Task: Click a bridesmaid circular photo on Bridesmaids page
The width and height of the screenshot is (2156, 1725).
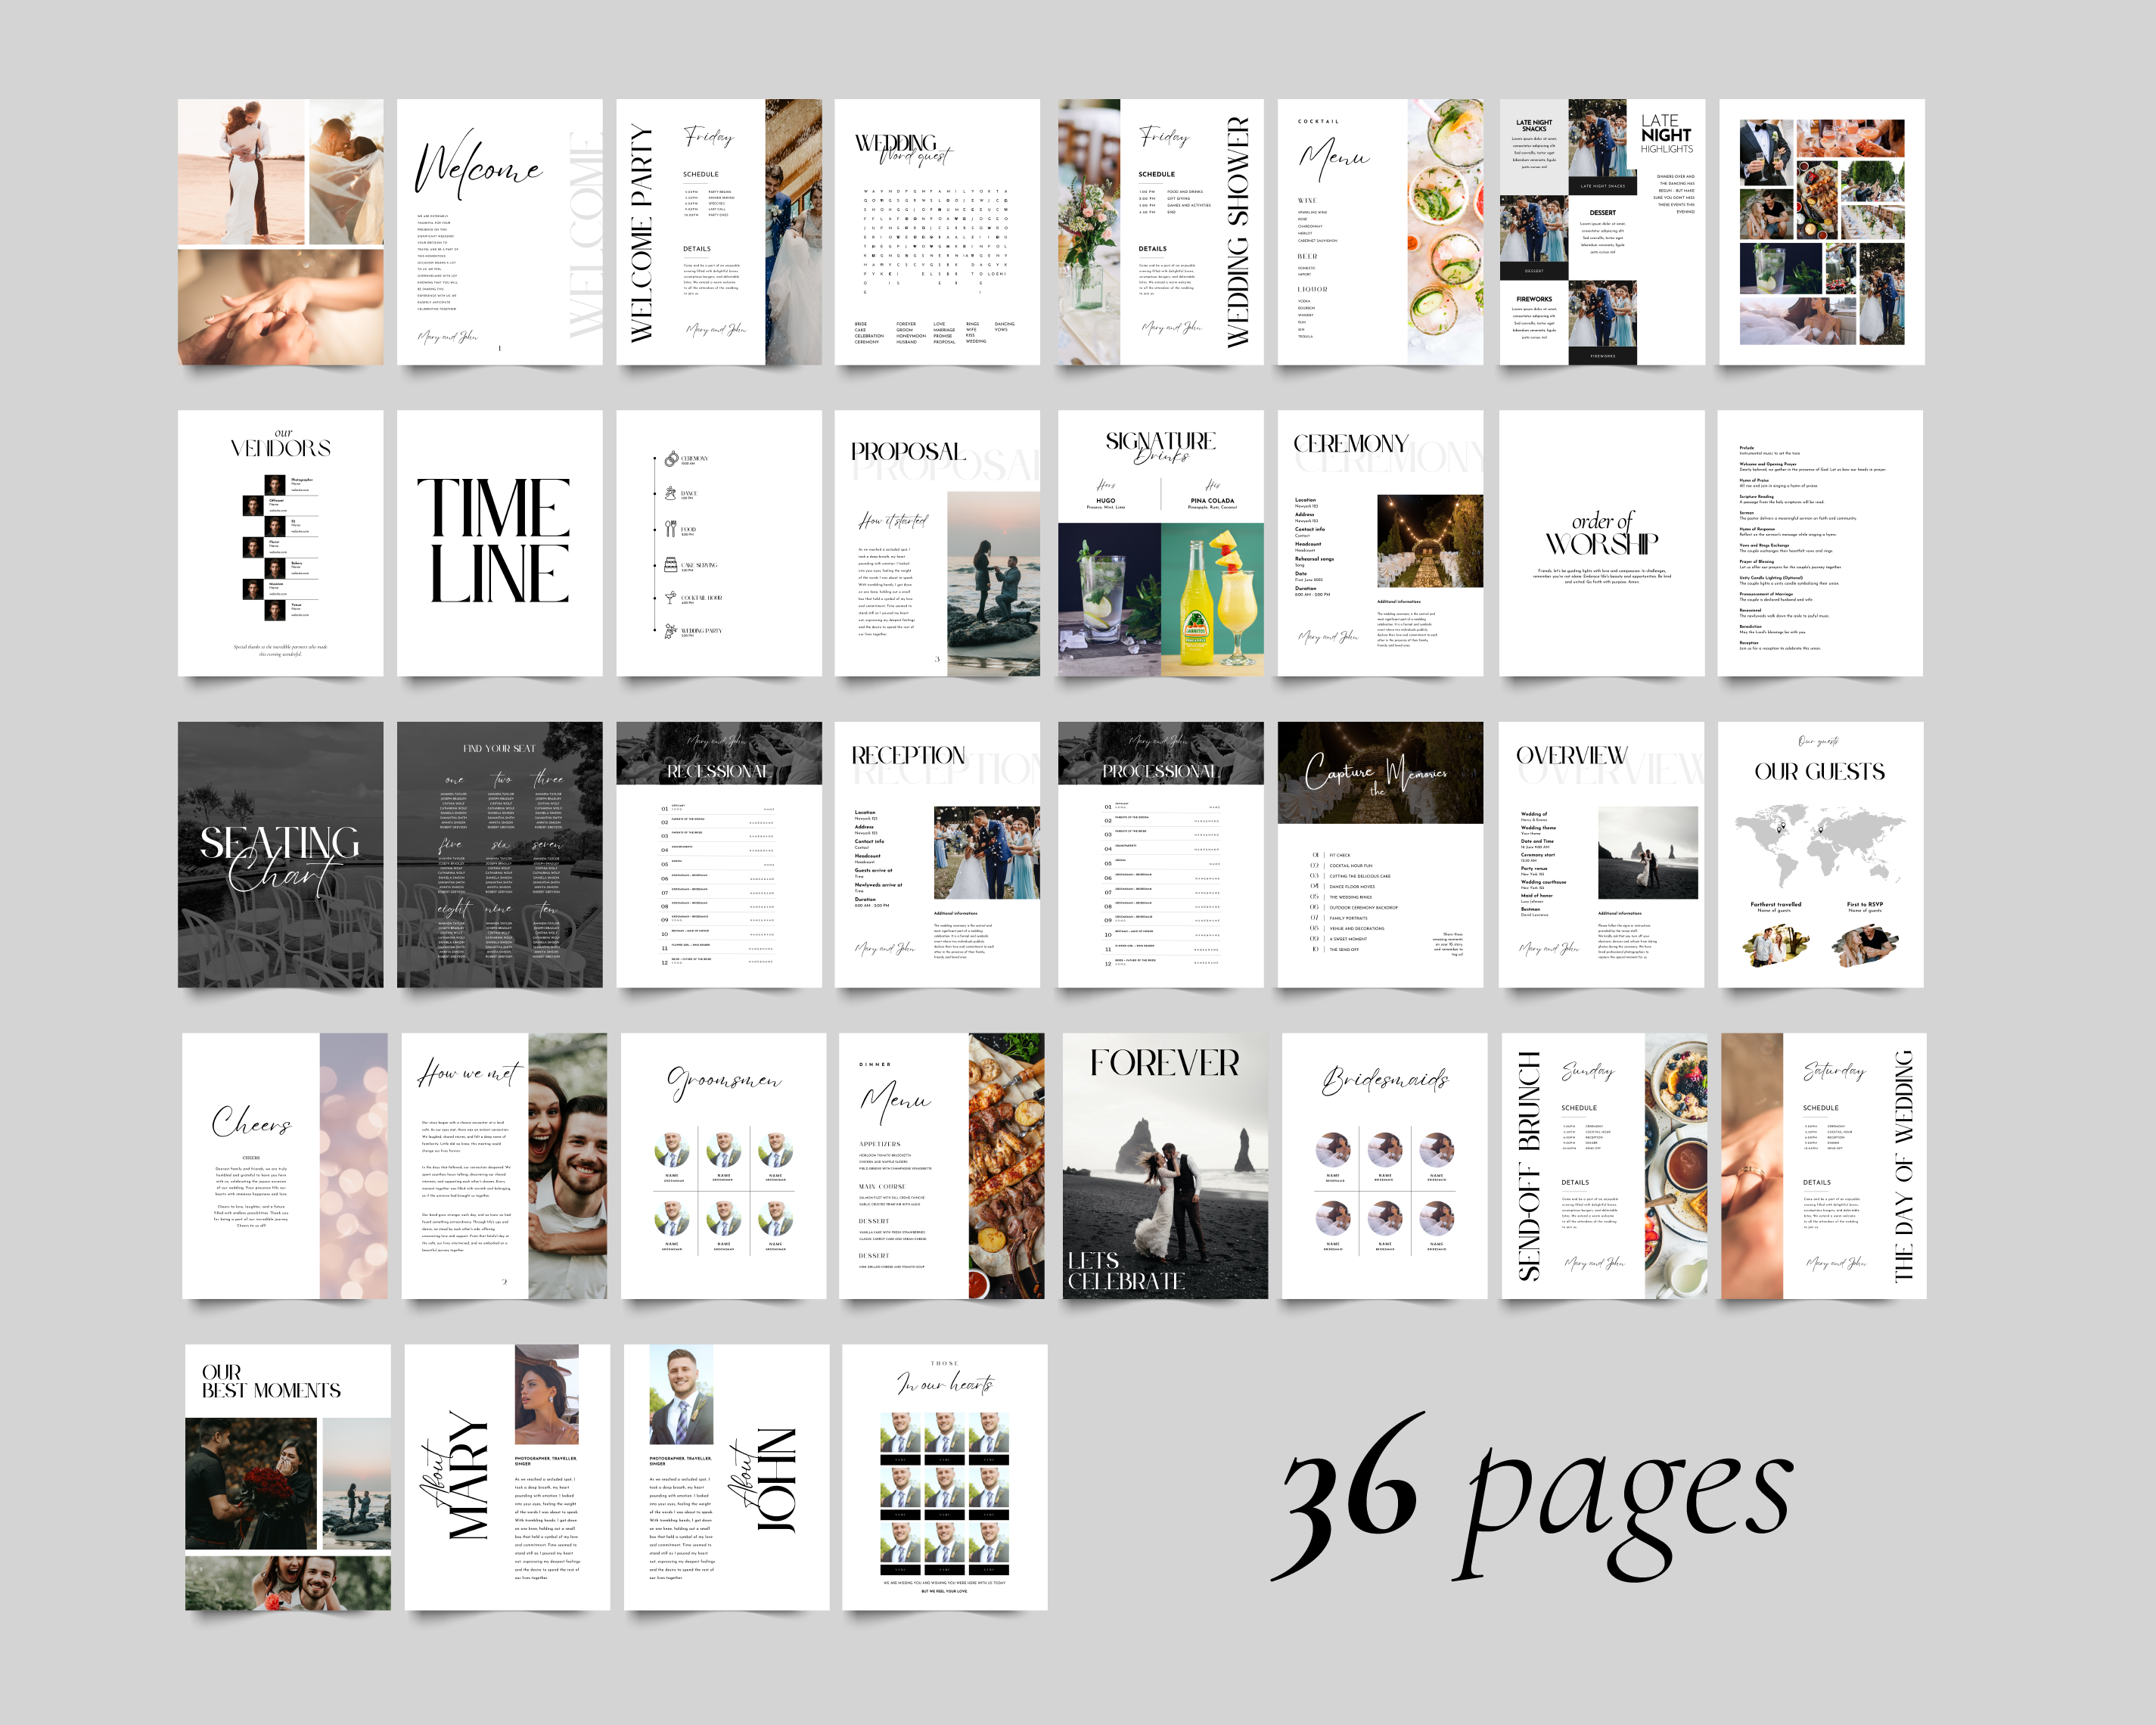Action: click(x=1333, y=1150)
